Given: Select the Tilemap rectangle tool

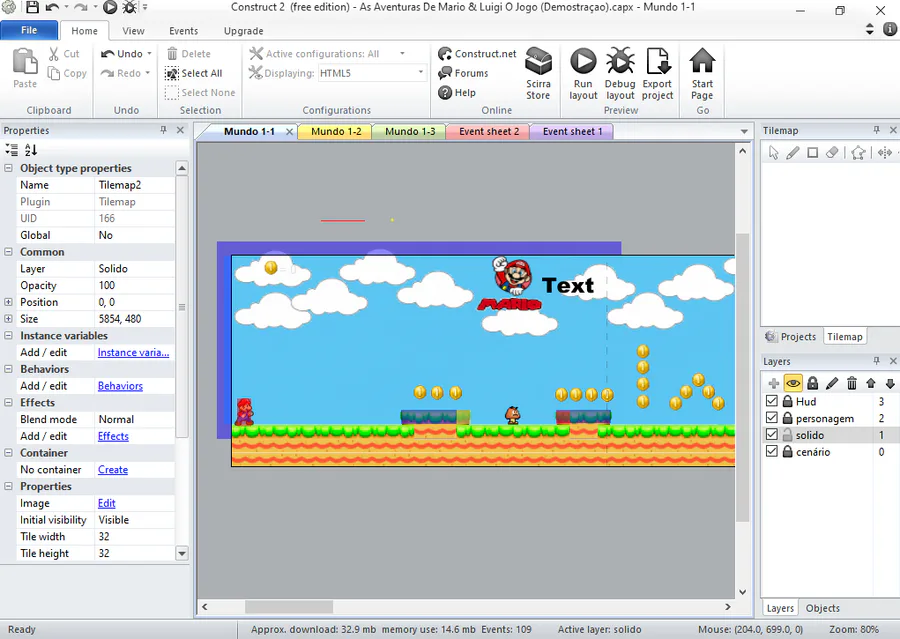Looking at the screenshot, I should click(x=812, y=153).
